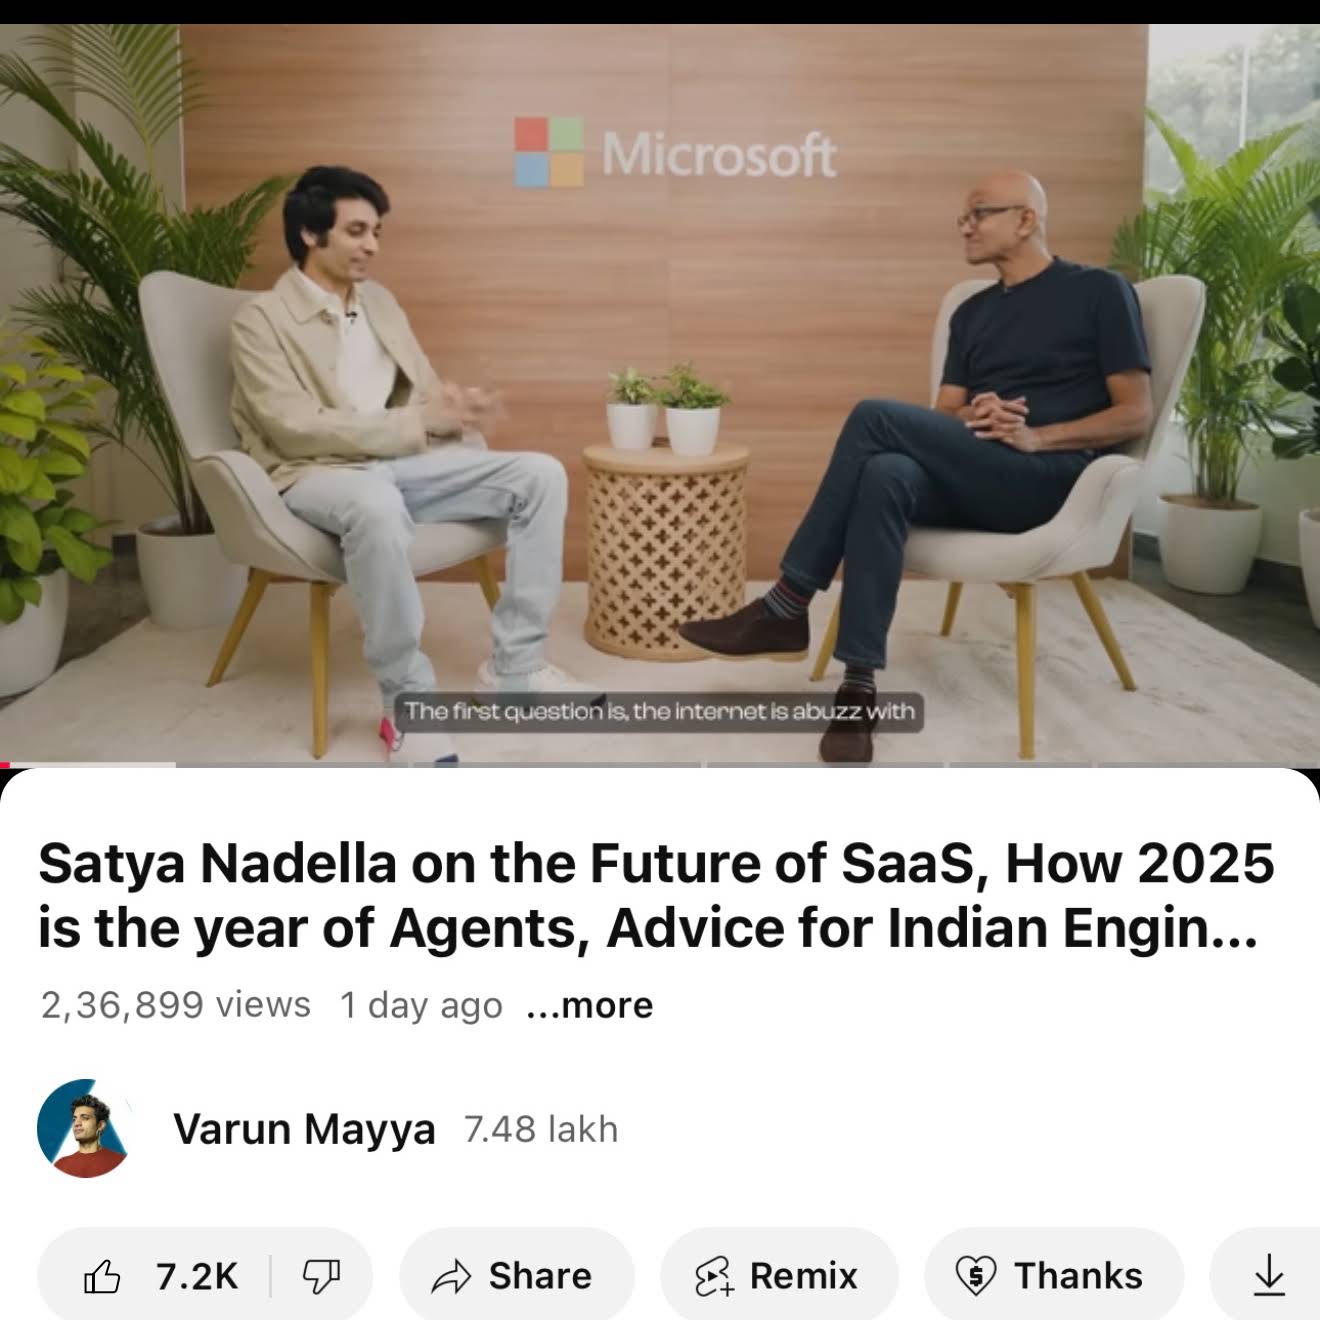Tap the Thanks button label
The height and width of the screenshot is (1320, 1320).
1078,1276
